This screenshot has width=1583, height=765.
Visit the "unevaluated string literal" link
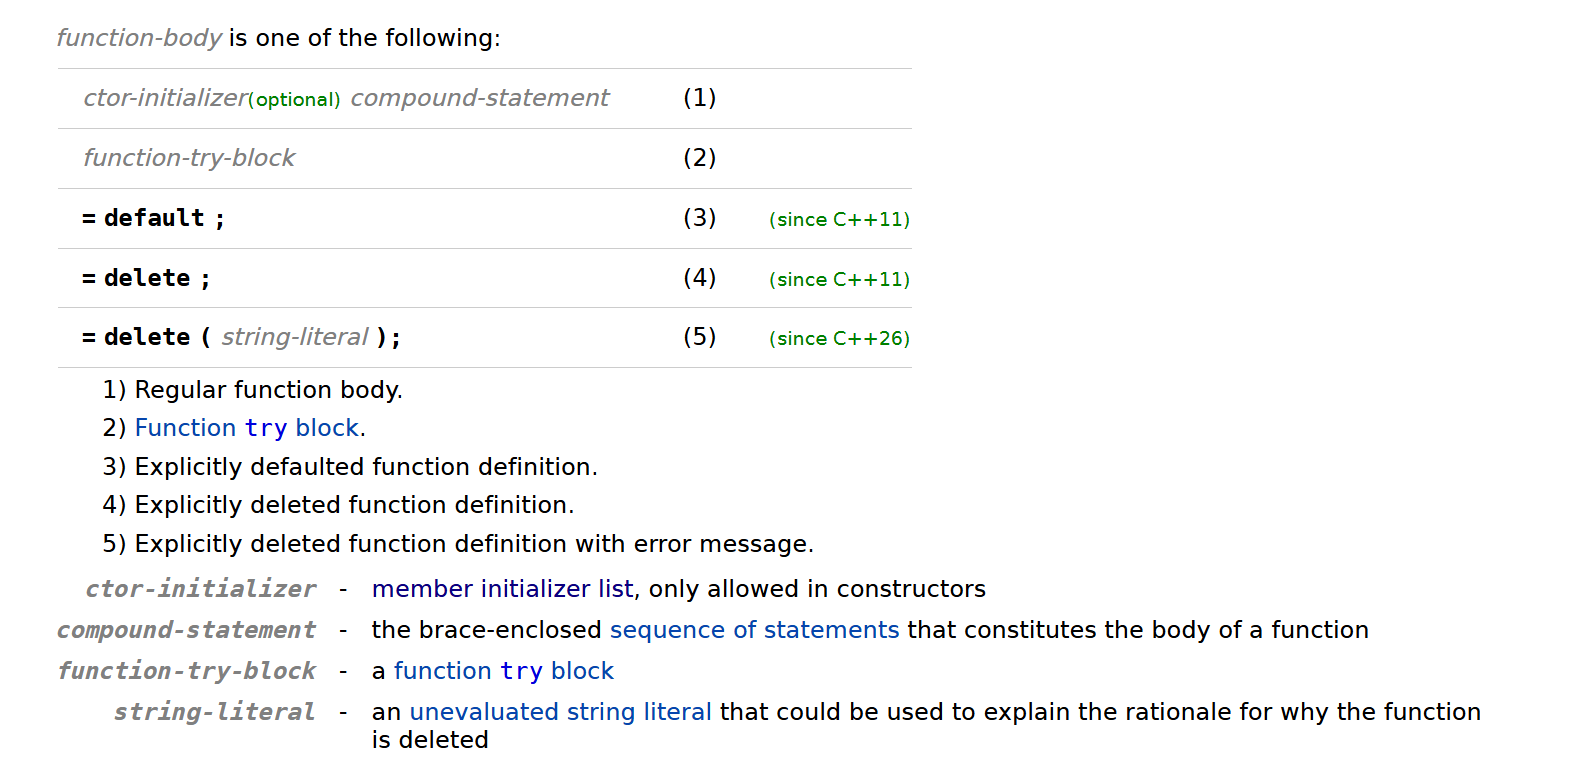tap(560, 712)
